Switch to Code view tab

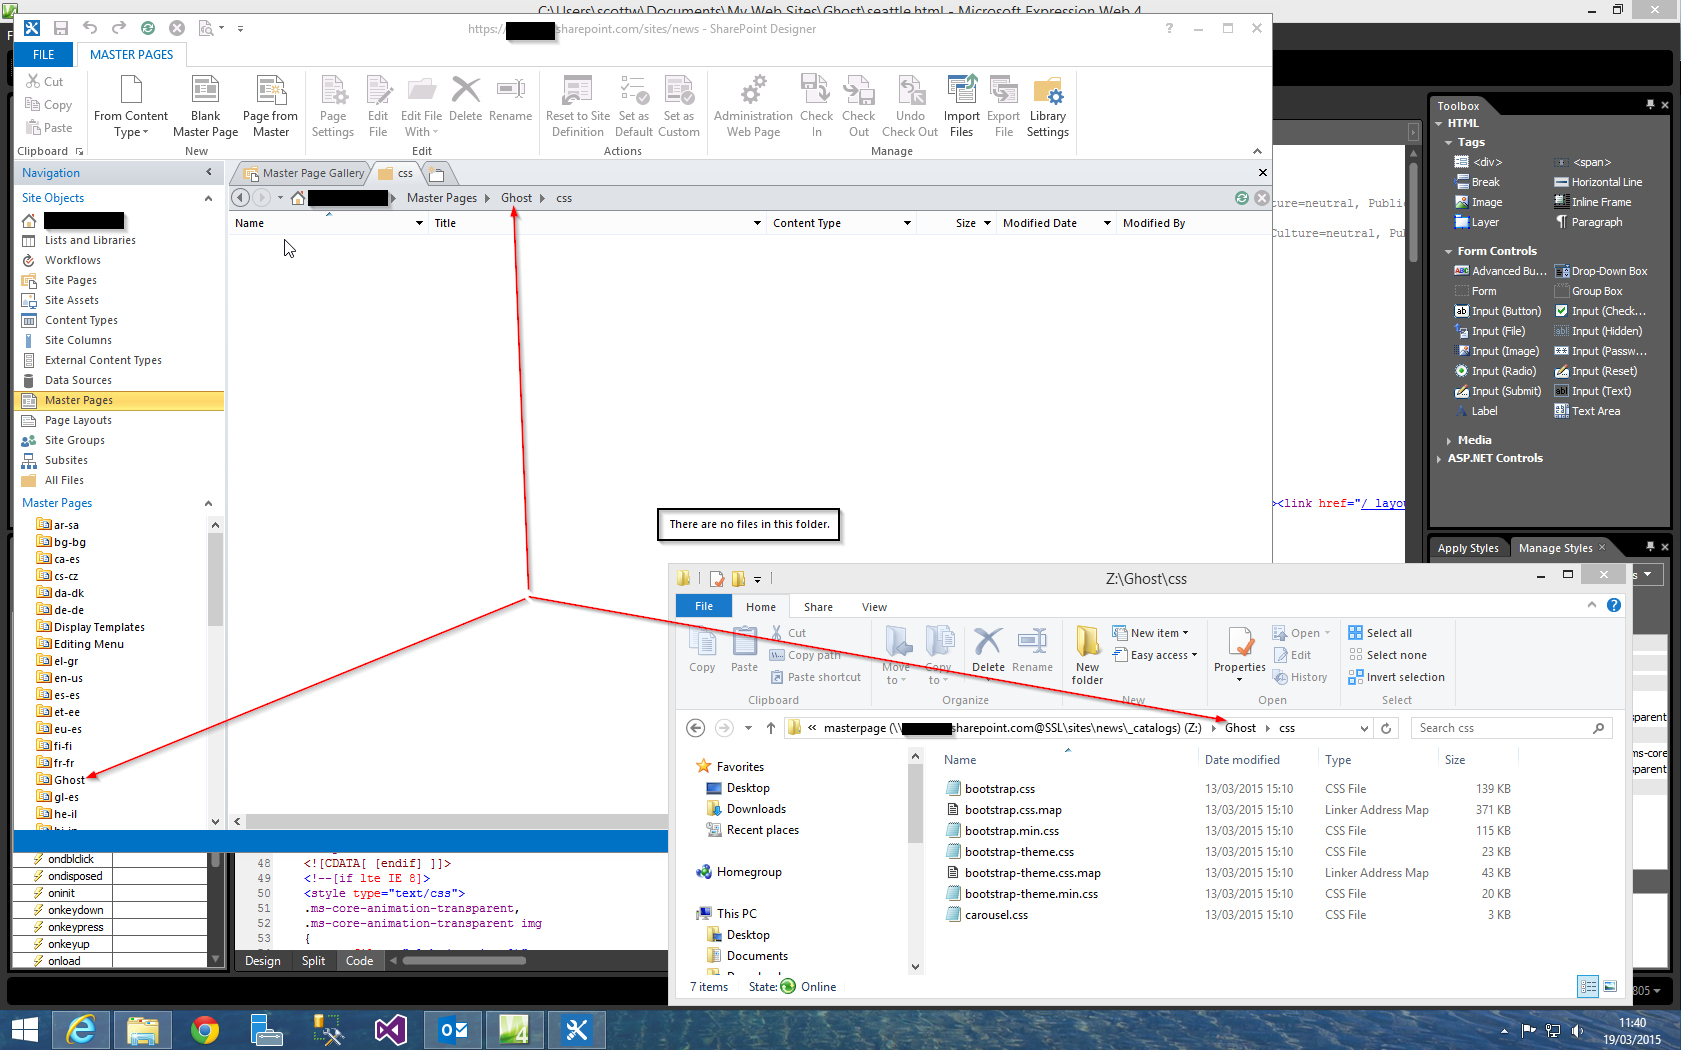coord(359,961)
